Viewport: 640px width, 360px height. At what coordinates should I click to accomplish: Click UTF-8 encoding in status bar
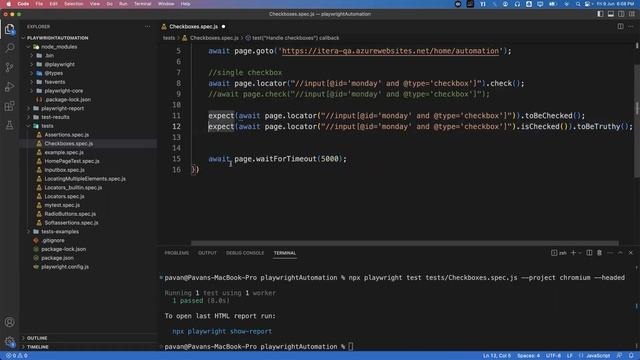pyautogui.click(x=553, y=356)
